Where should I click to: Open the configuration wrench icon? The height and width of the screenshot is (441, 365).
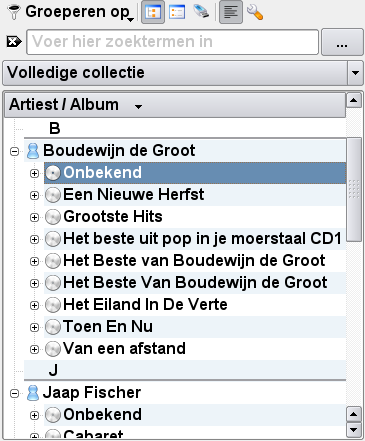coord(255,12)
